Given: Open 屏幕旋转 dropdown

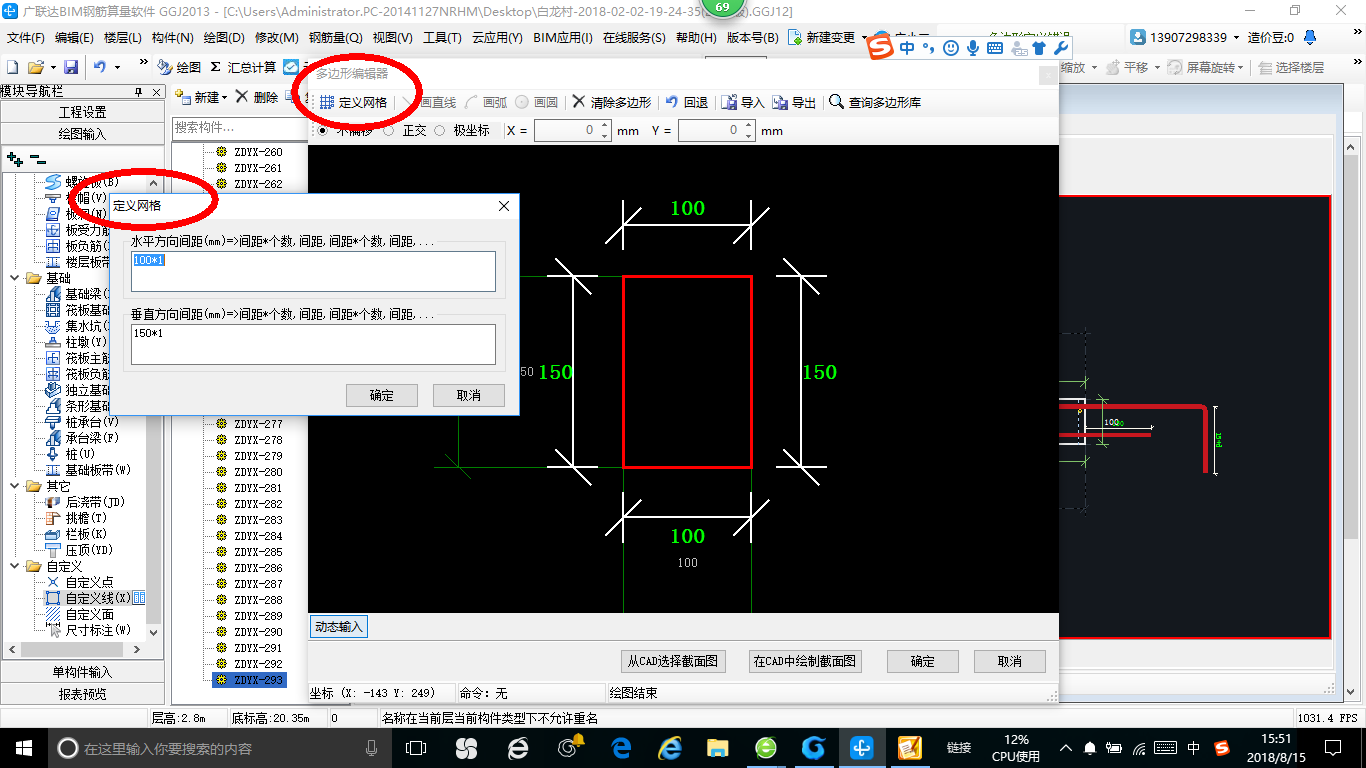Looking at the screenshot, I should click(1241, 67).
